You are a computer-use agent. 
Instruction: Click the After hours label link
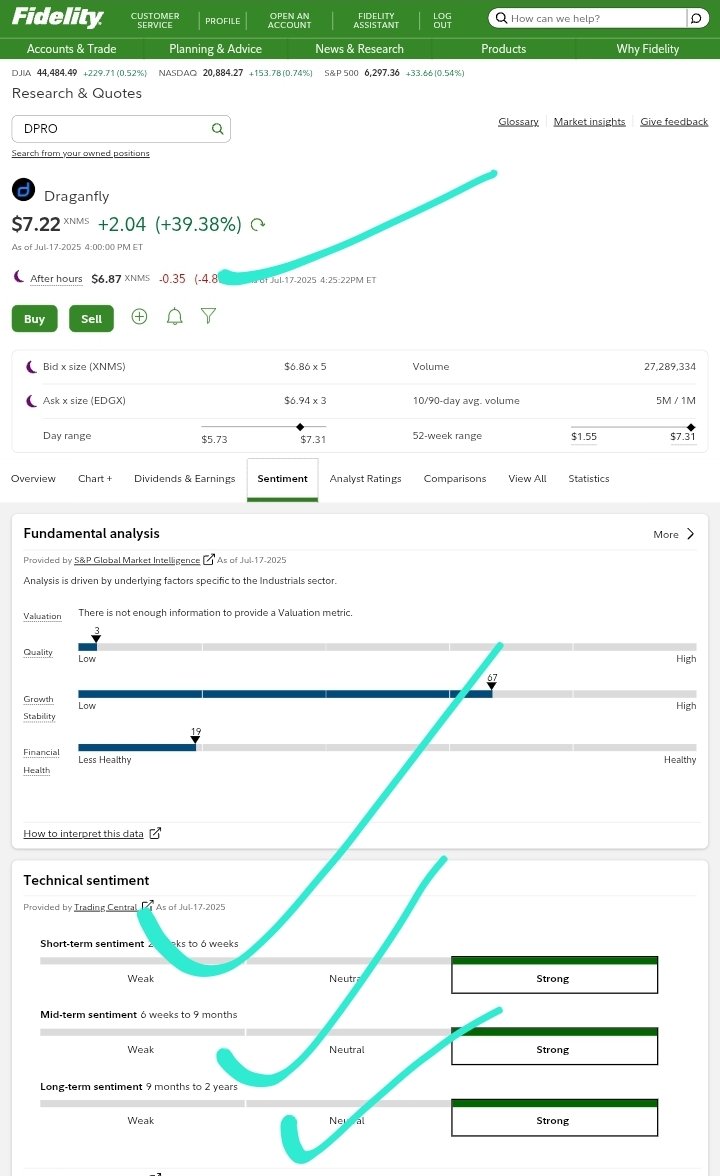[x=56, y=278]
